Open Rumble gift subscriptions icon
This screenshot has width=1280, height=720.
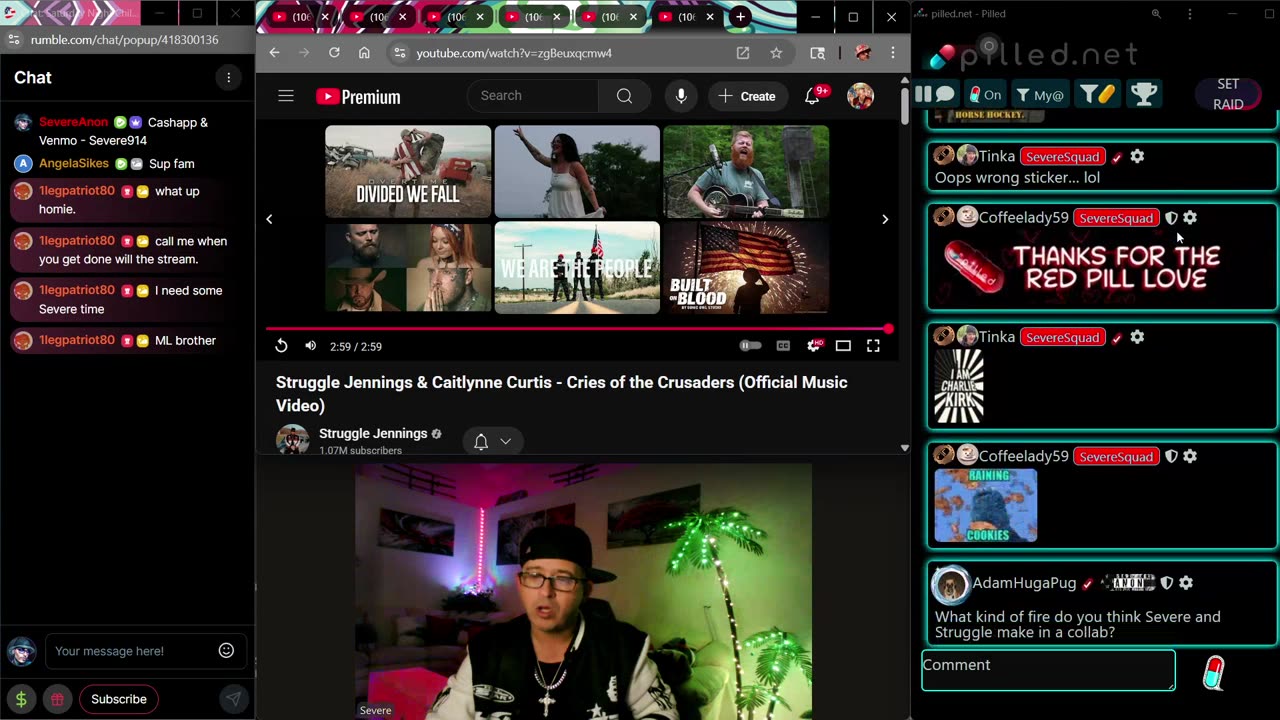(x=57, y=699)
